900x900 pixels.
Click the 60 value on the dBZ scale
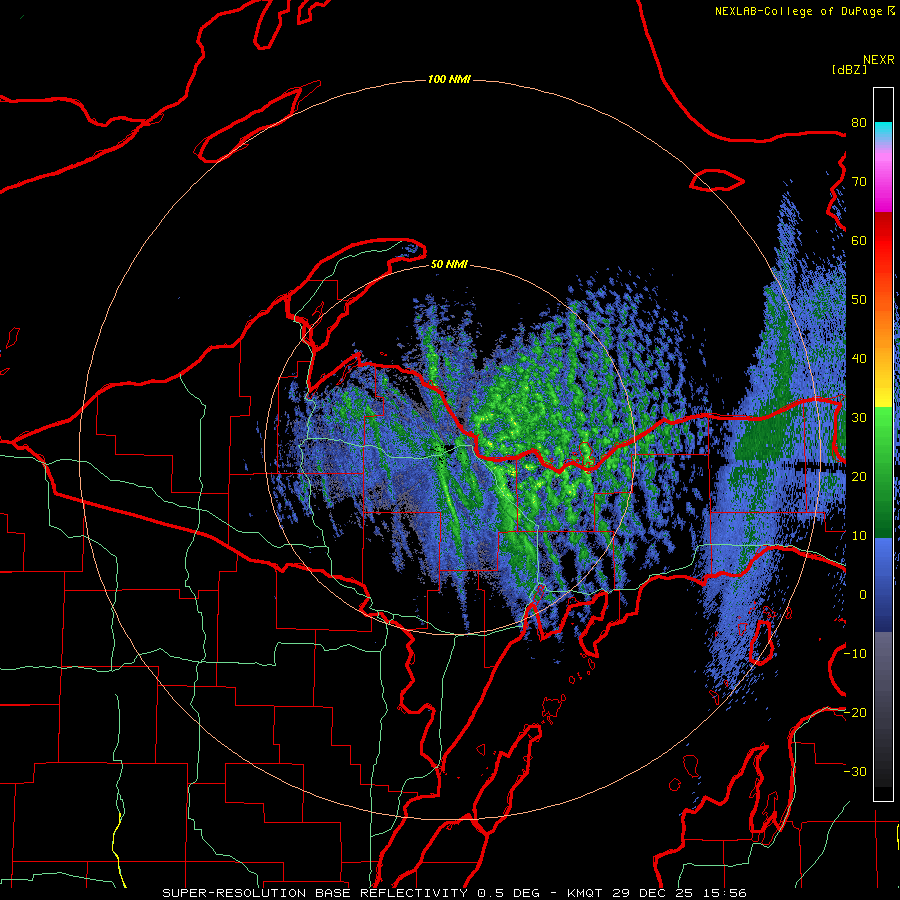pyautogui.click(x=859, y=240)
